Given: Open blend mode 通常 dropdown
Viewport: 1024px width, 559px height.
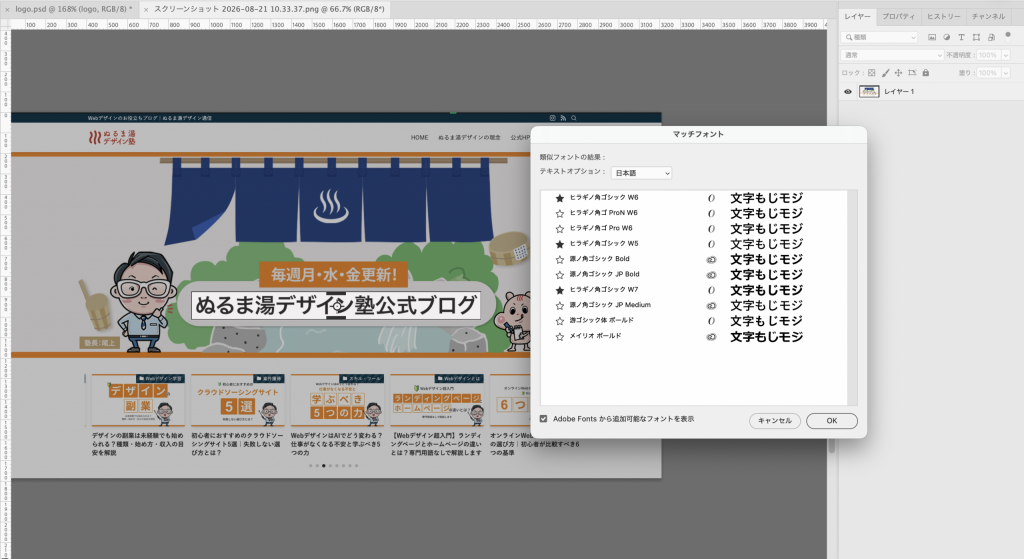Looking at the screenshot, I should (x=892, y=55).
